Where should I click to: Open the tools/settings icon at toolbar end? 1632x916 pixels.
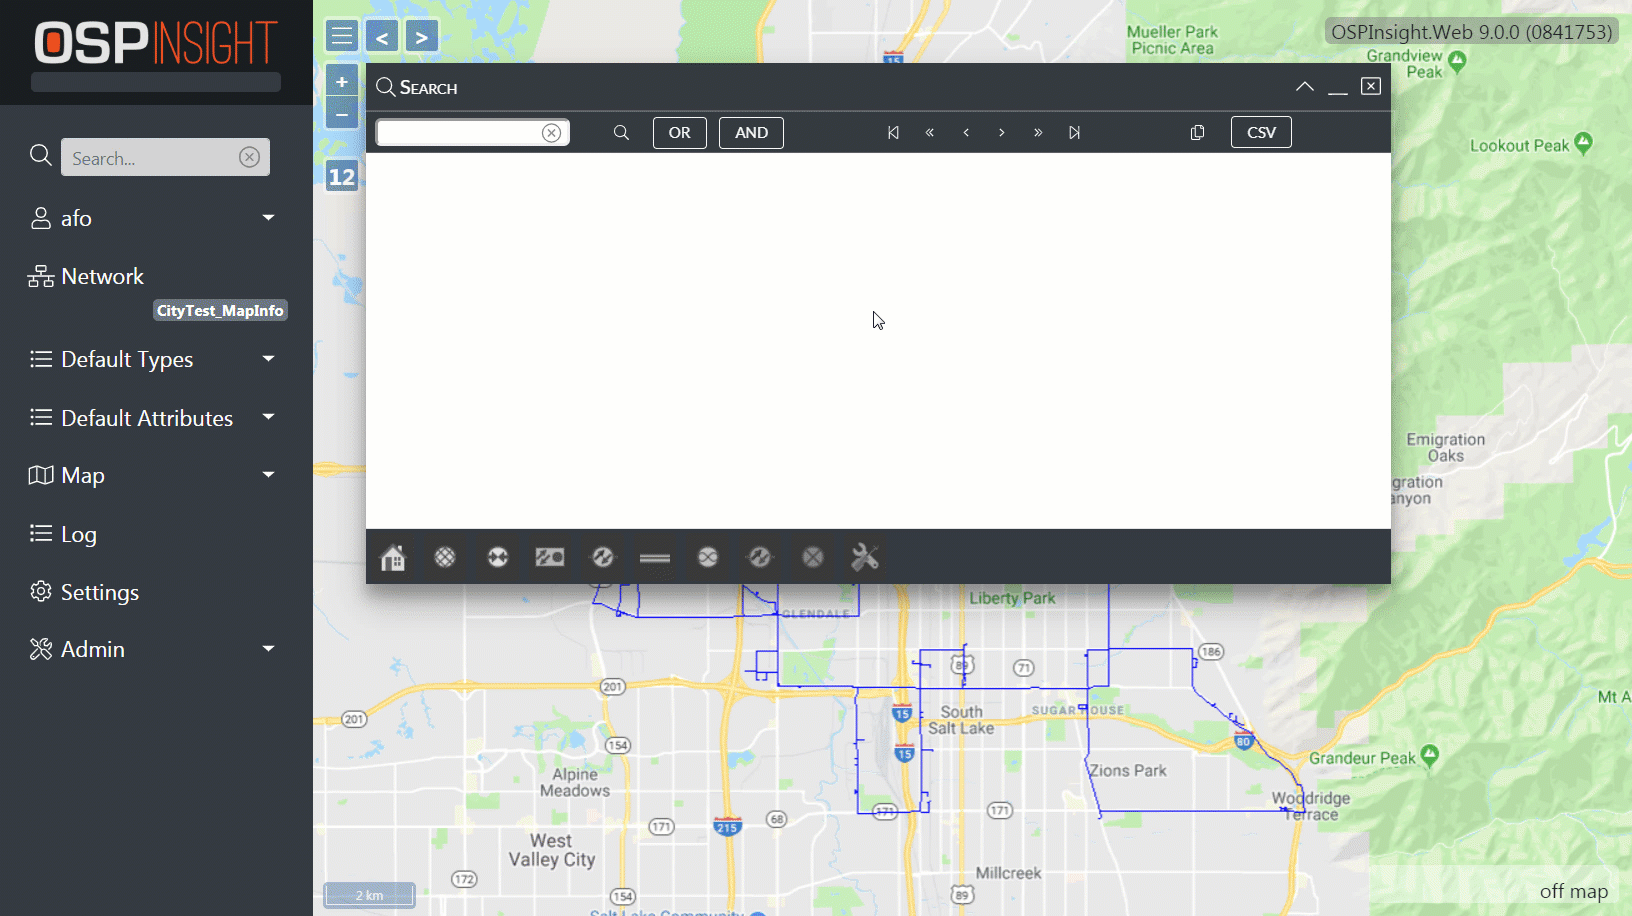point(864,557)
